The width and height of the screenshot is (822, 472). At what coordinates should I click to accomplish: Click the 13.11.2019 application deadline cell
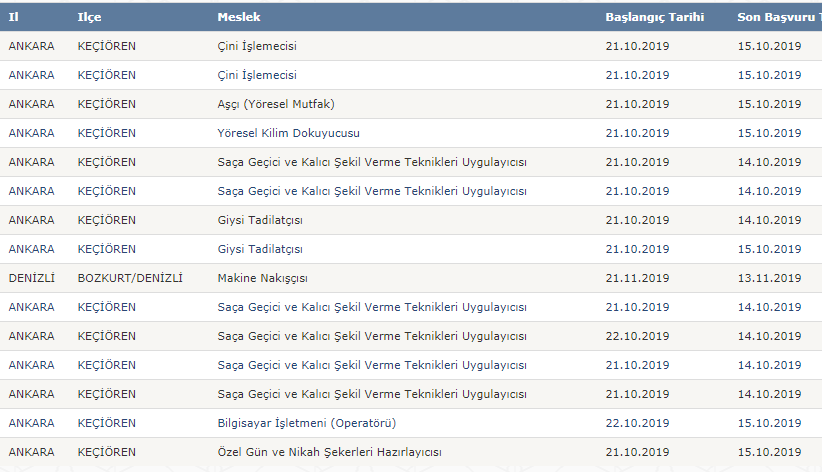click(x=770, y=278)
